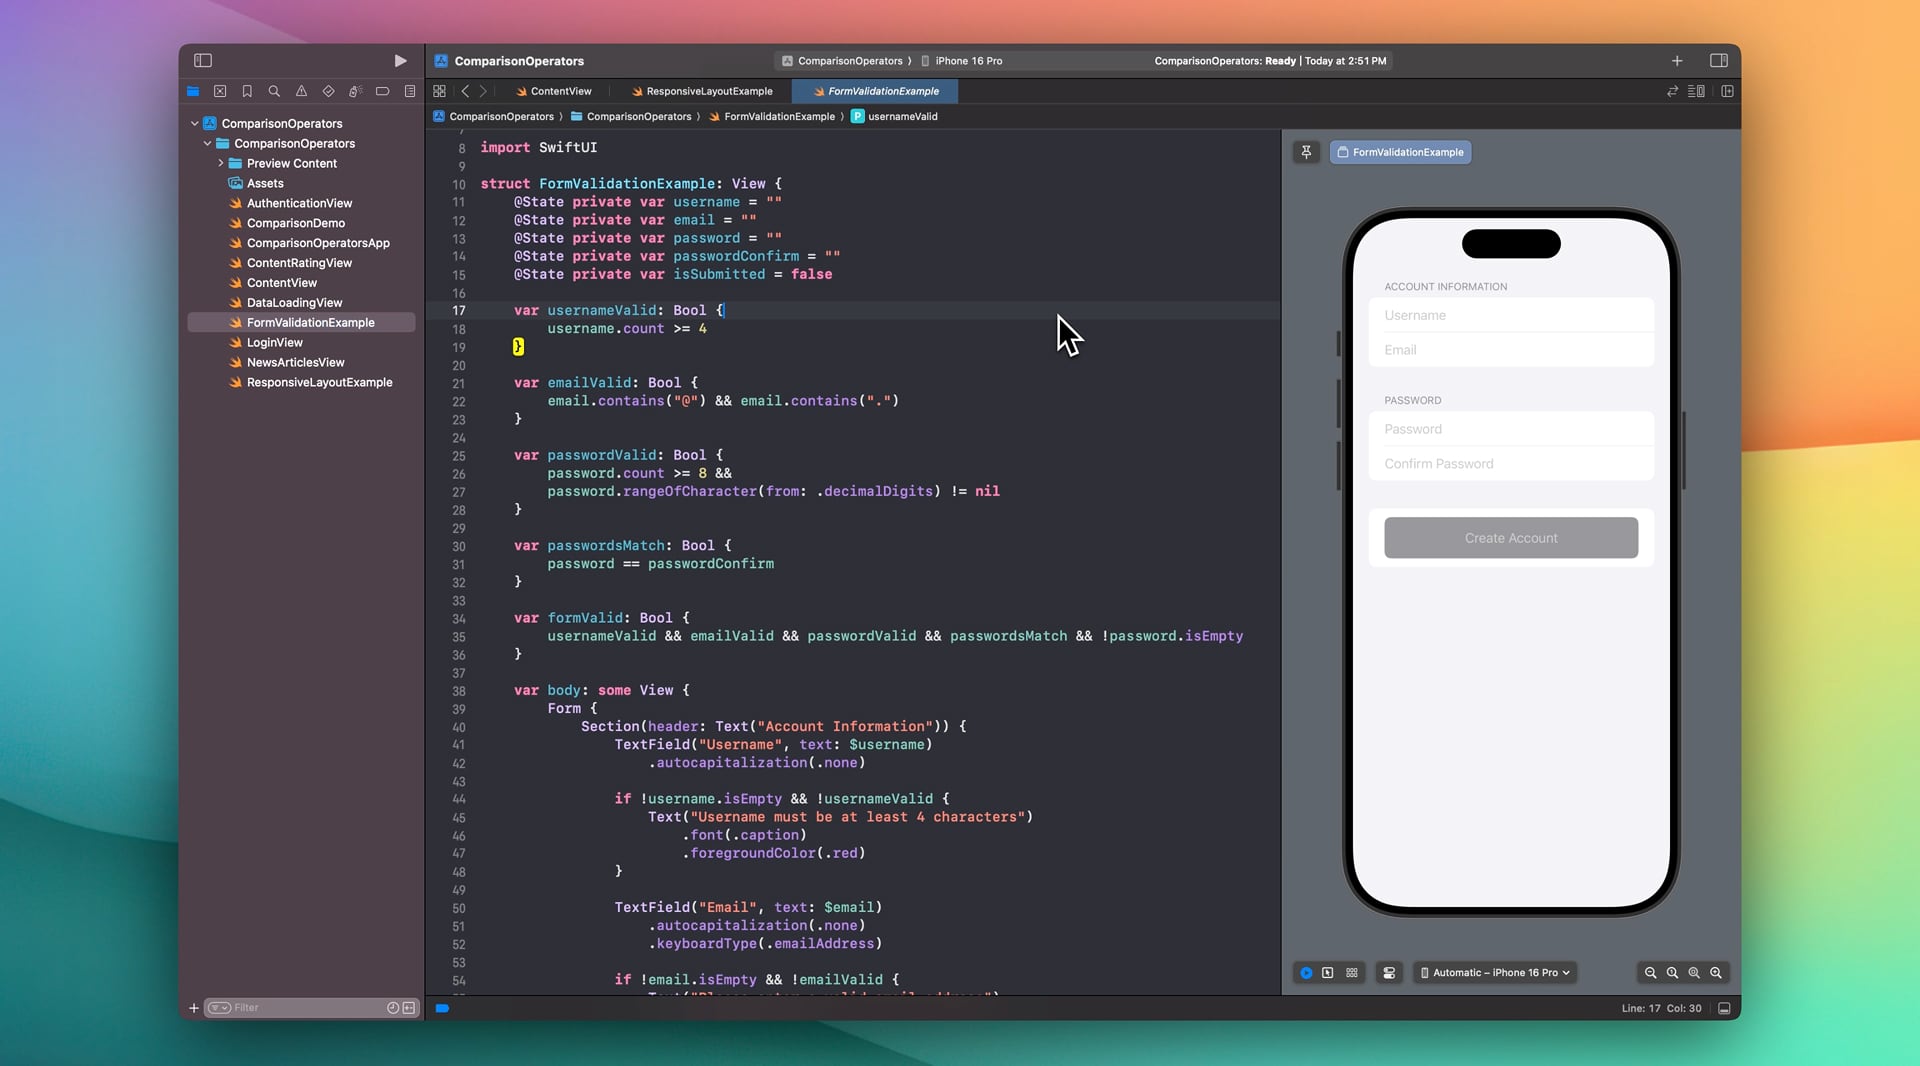Zoom preview canvas to fit
The image size is (1920, 1066).
1694,973
